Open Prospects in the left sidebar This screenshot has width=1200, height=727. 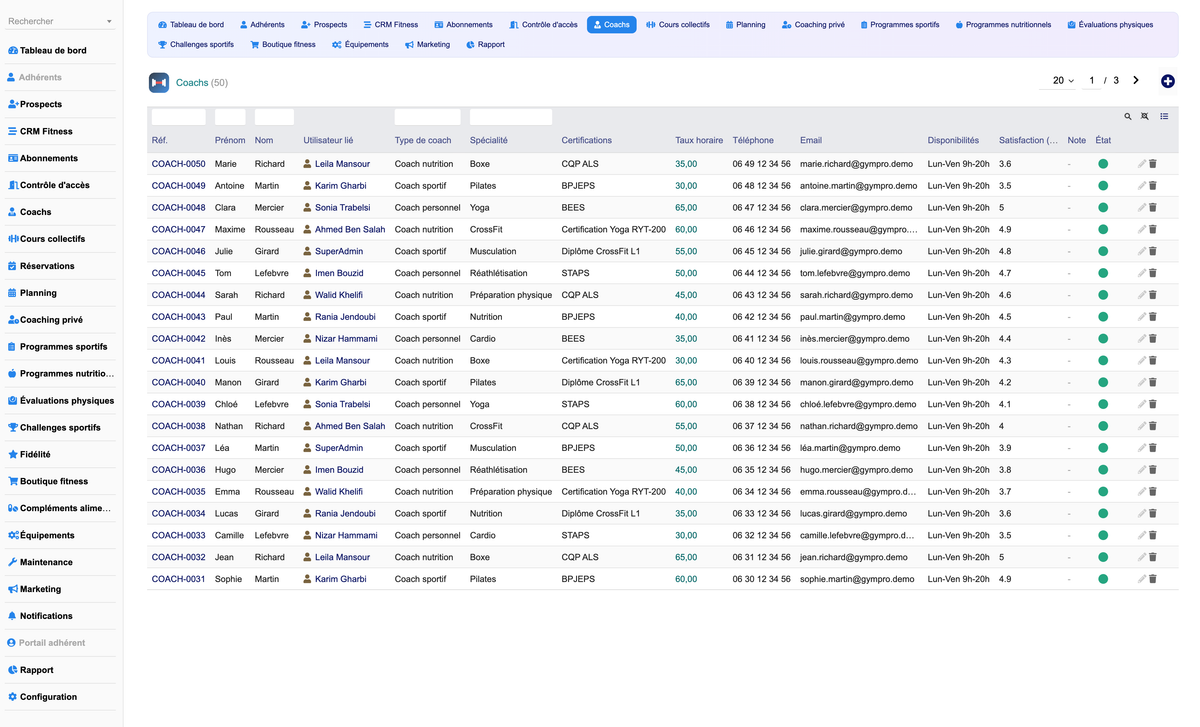41,104
